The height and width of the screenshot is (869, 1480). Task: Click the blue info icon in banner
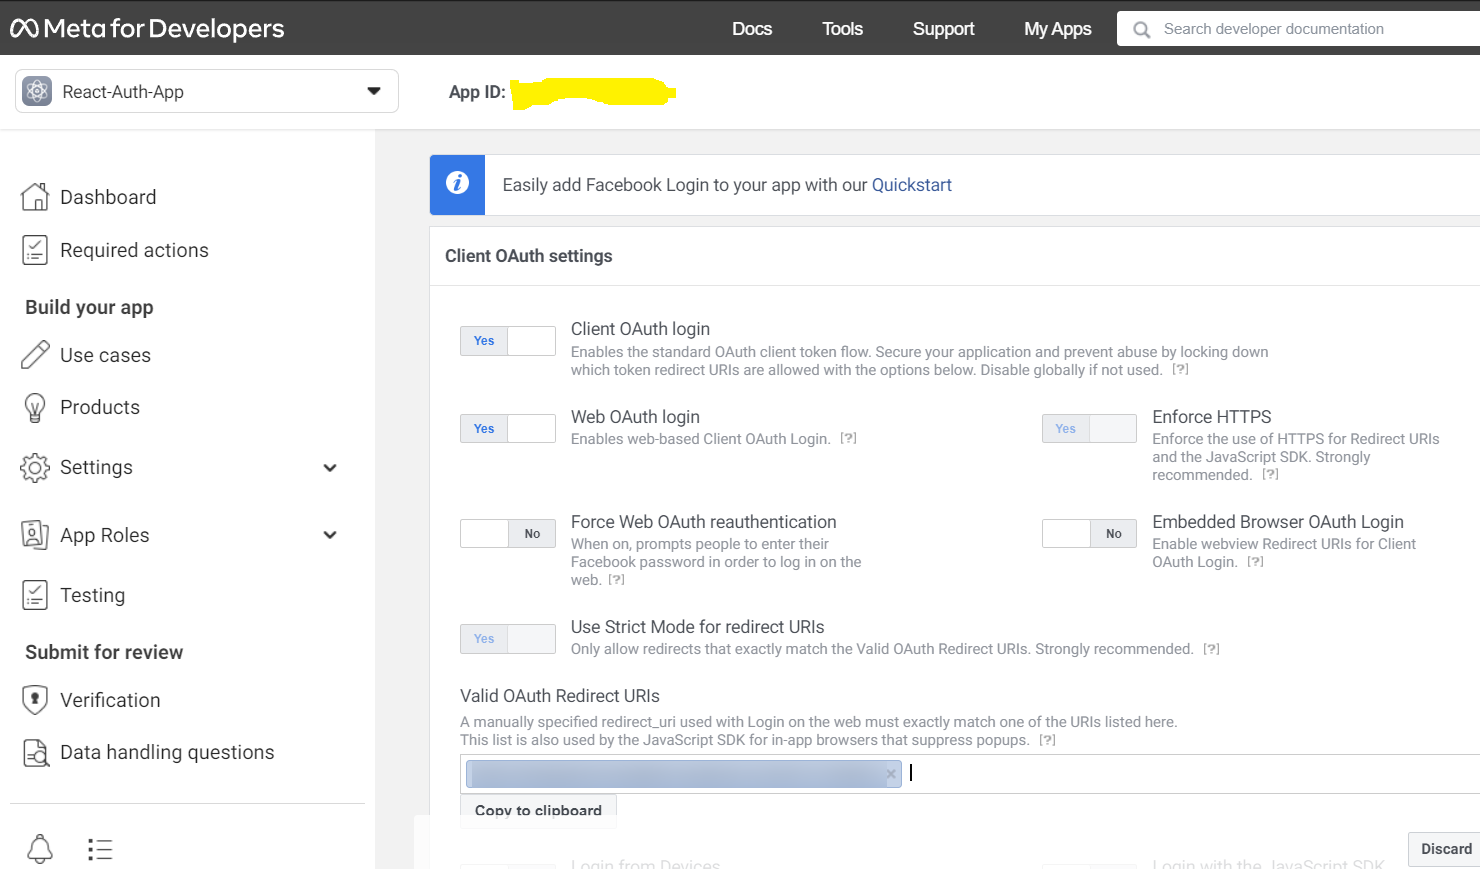pyautogui.click(x=457, y=184)
